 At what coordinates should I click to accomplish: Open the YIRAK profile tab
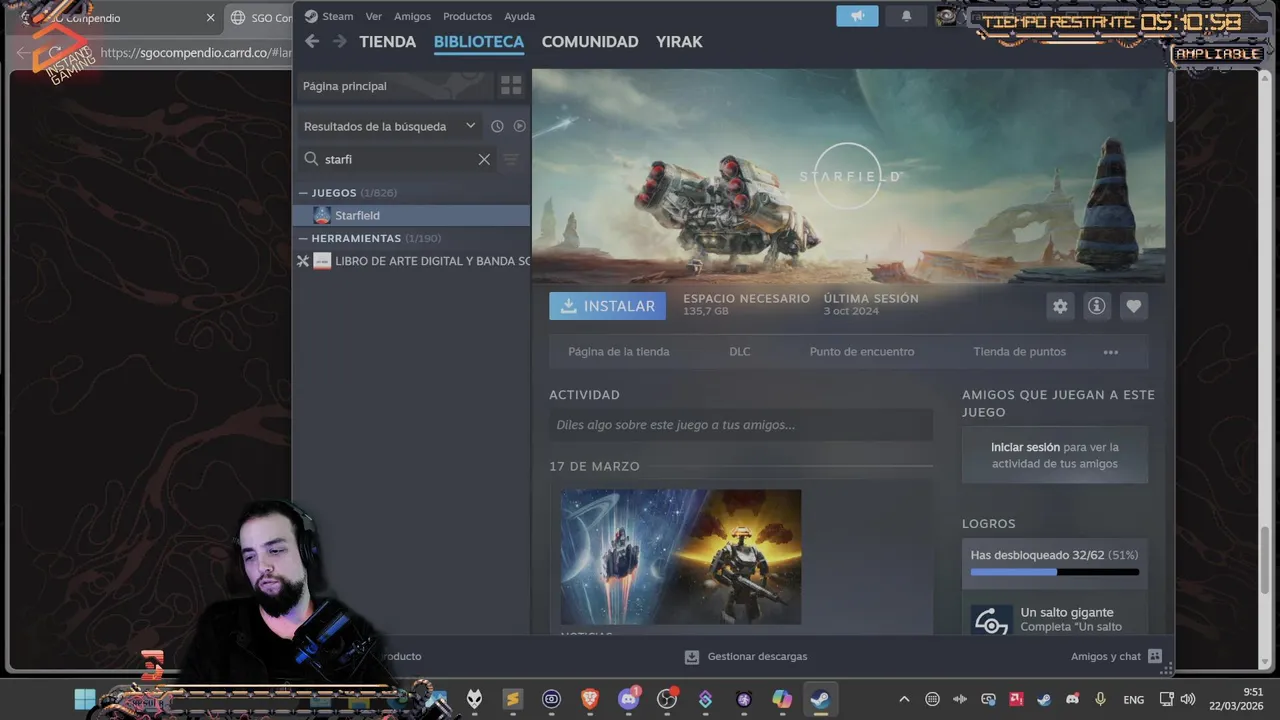[x=679, y=42]
